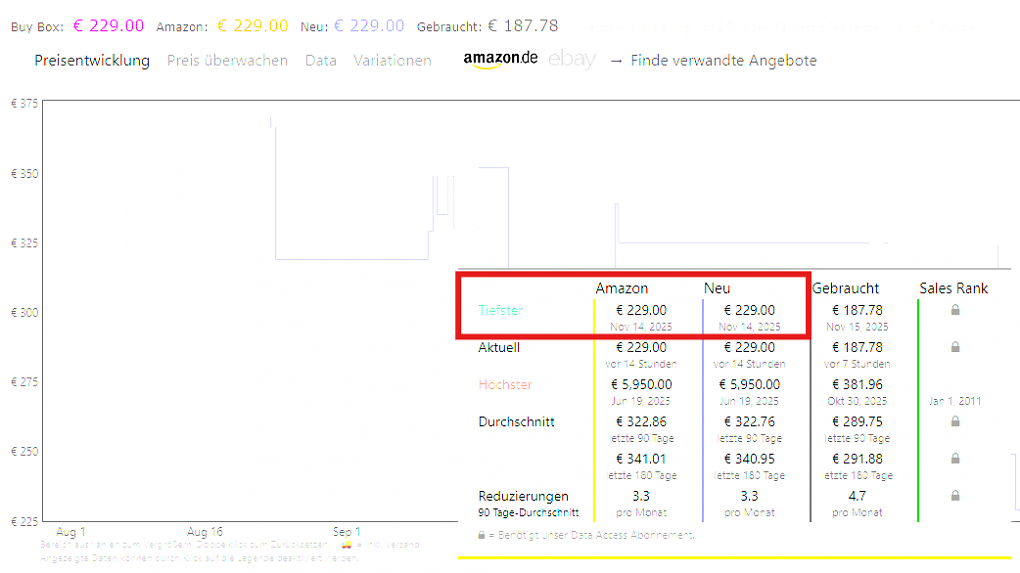Select the Neu column header
The image size is (1020, 573).
point(717,288)
